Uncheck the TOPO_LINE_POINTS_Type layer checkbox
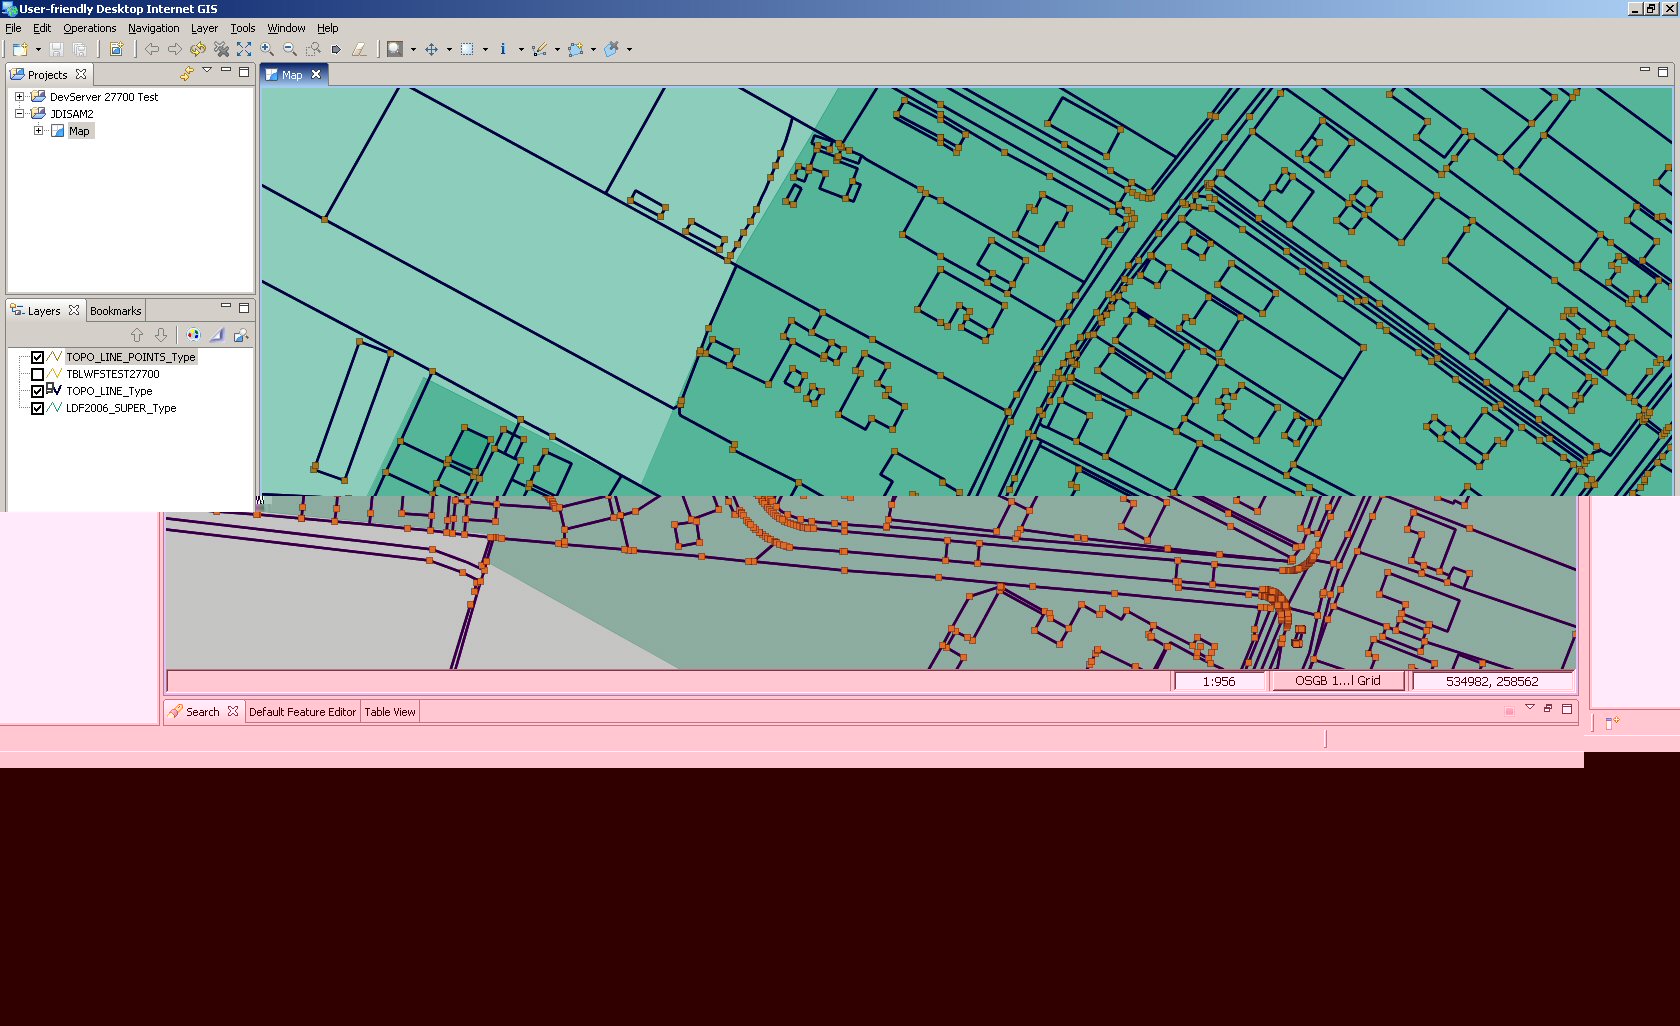This screenshot has width=1680, height=1026. pos(37,357)
